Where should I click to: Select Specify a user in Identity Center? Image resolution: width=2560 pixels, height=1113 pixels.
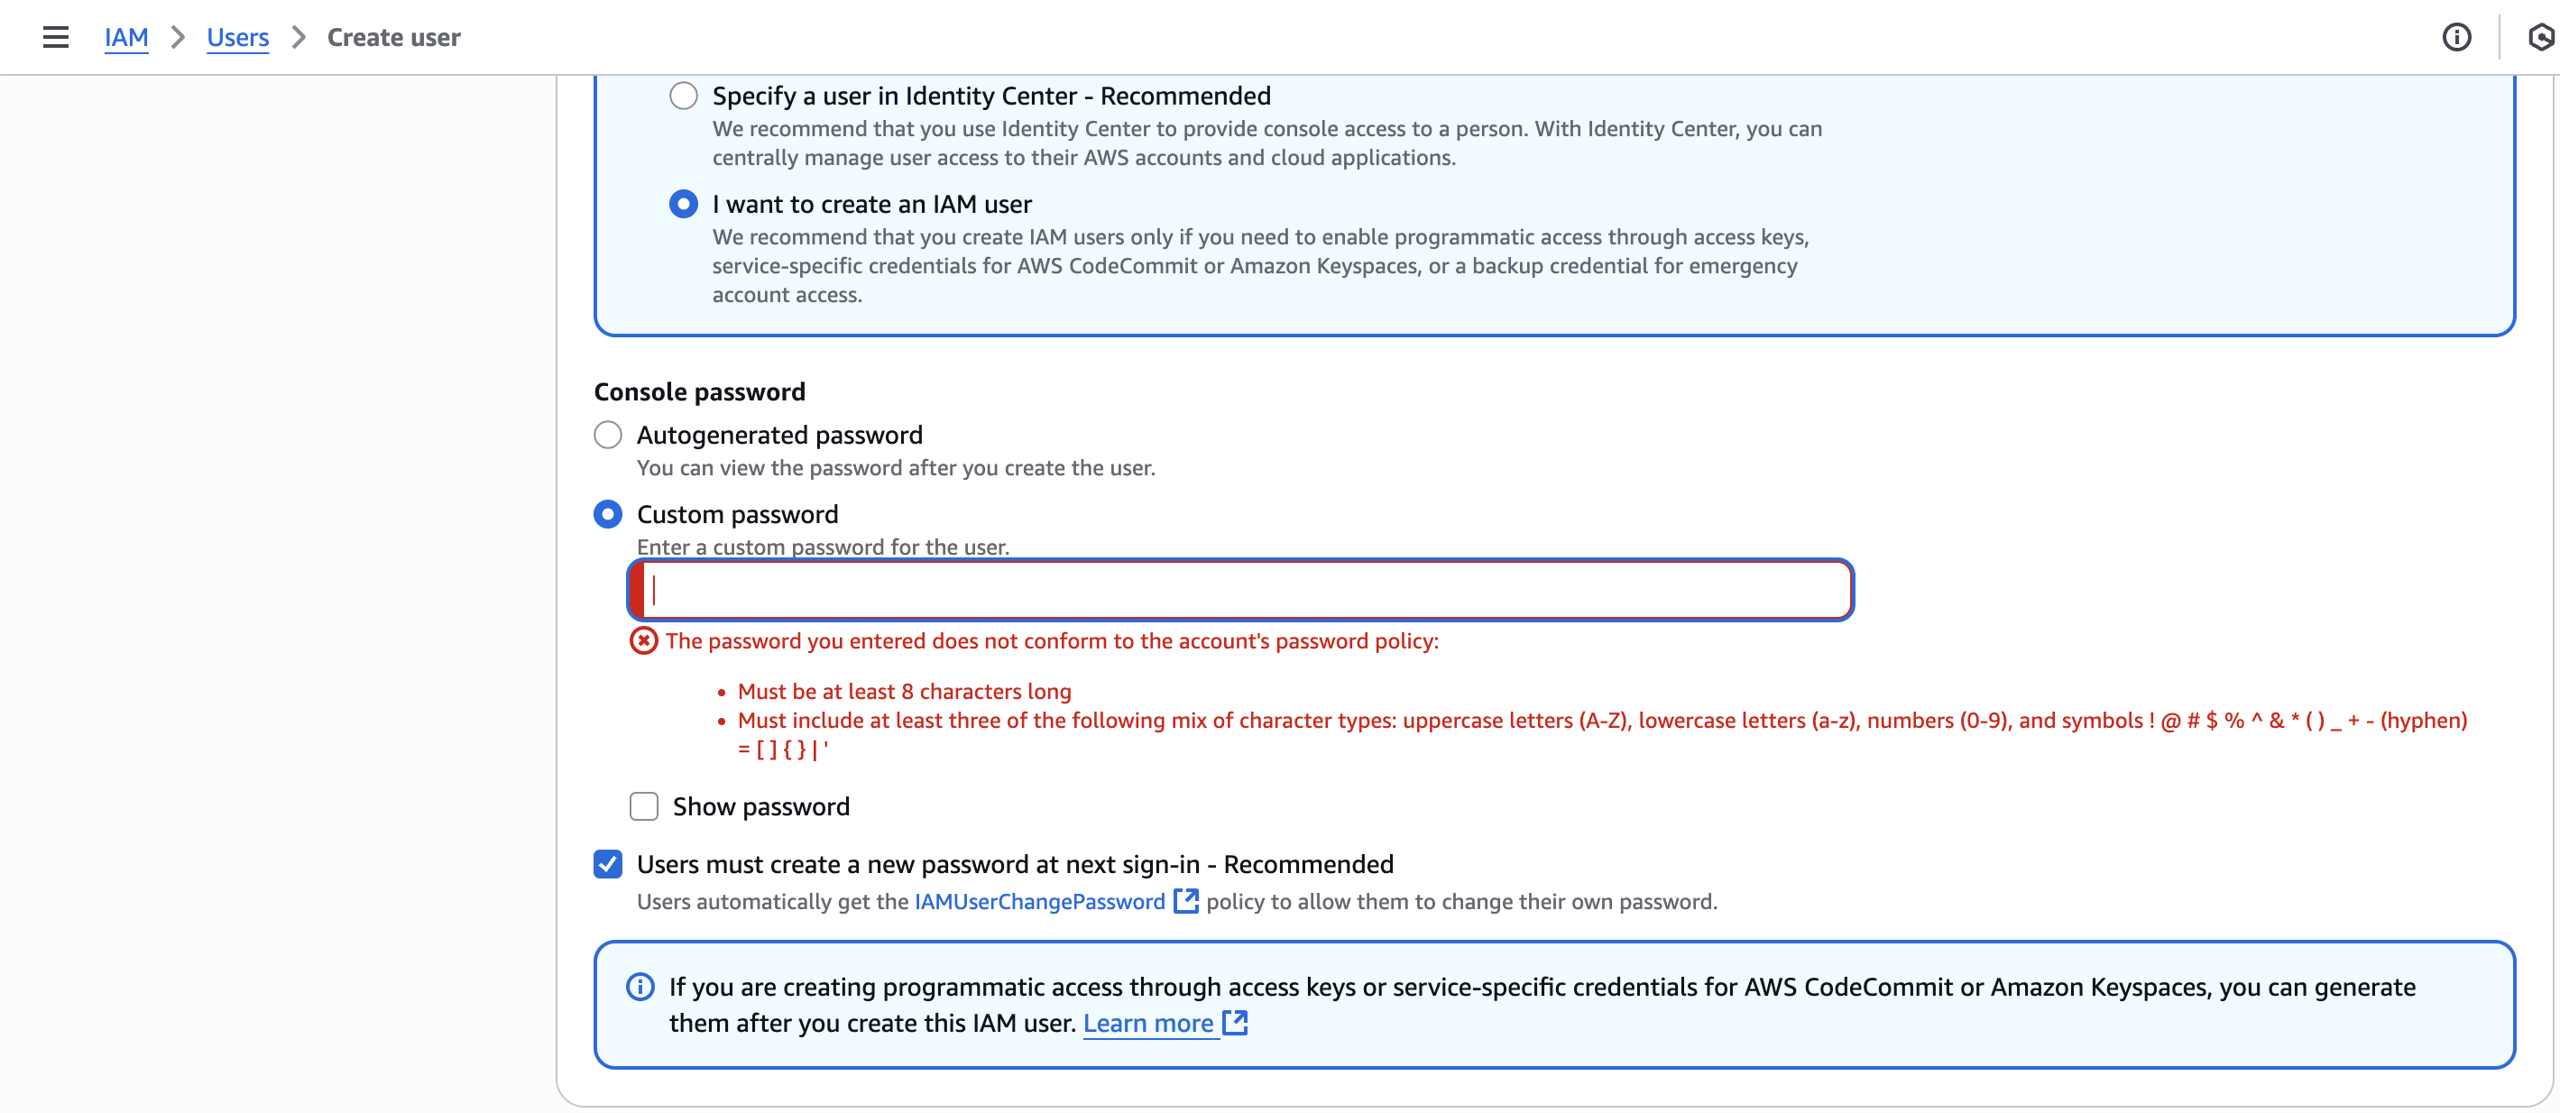click(684, 96)
